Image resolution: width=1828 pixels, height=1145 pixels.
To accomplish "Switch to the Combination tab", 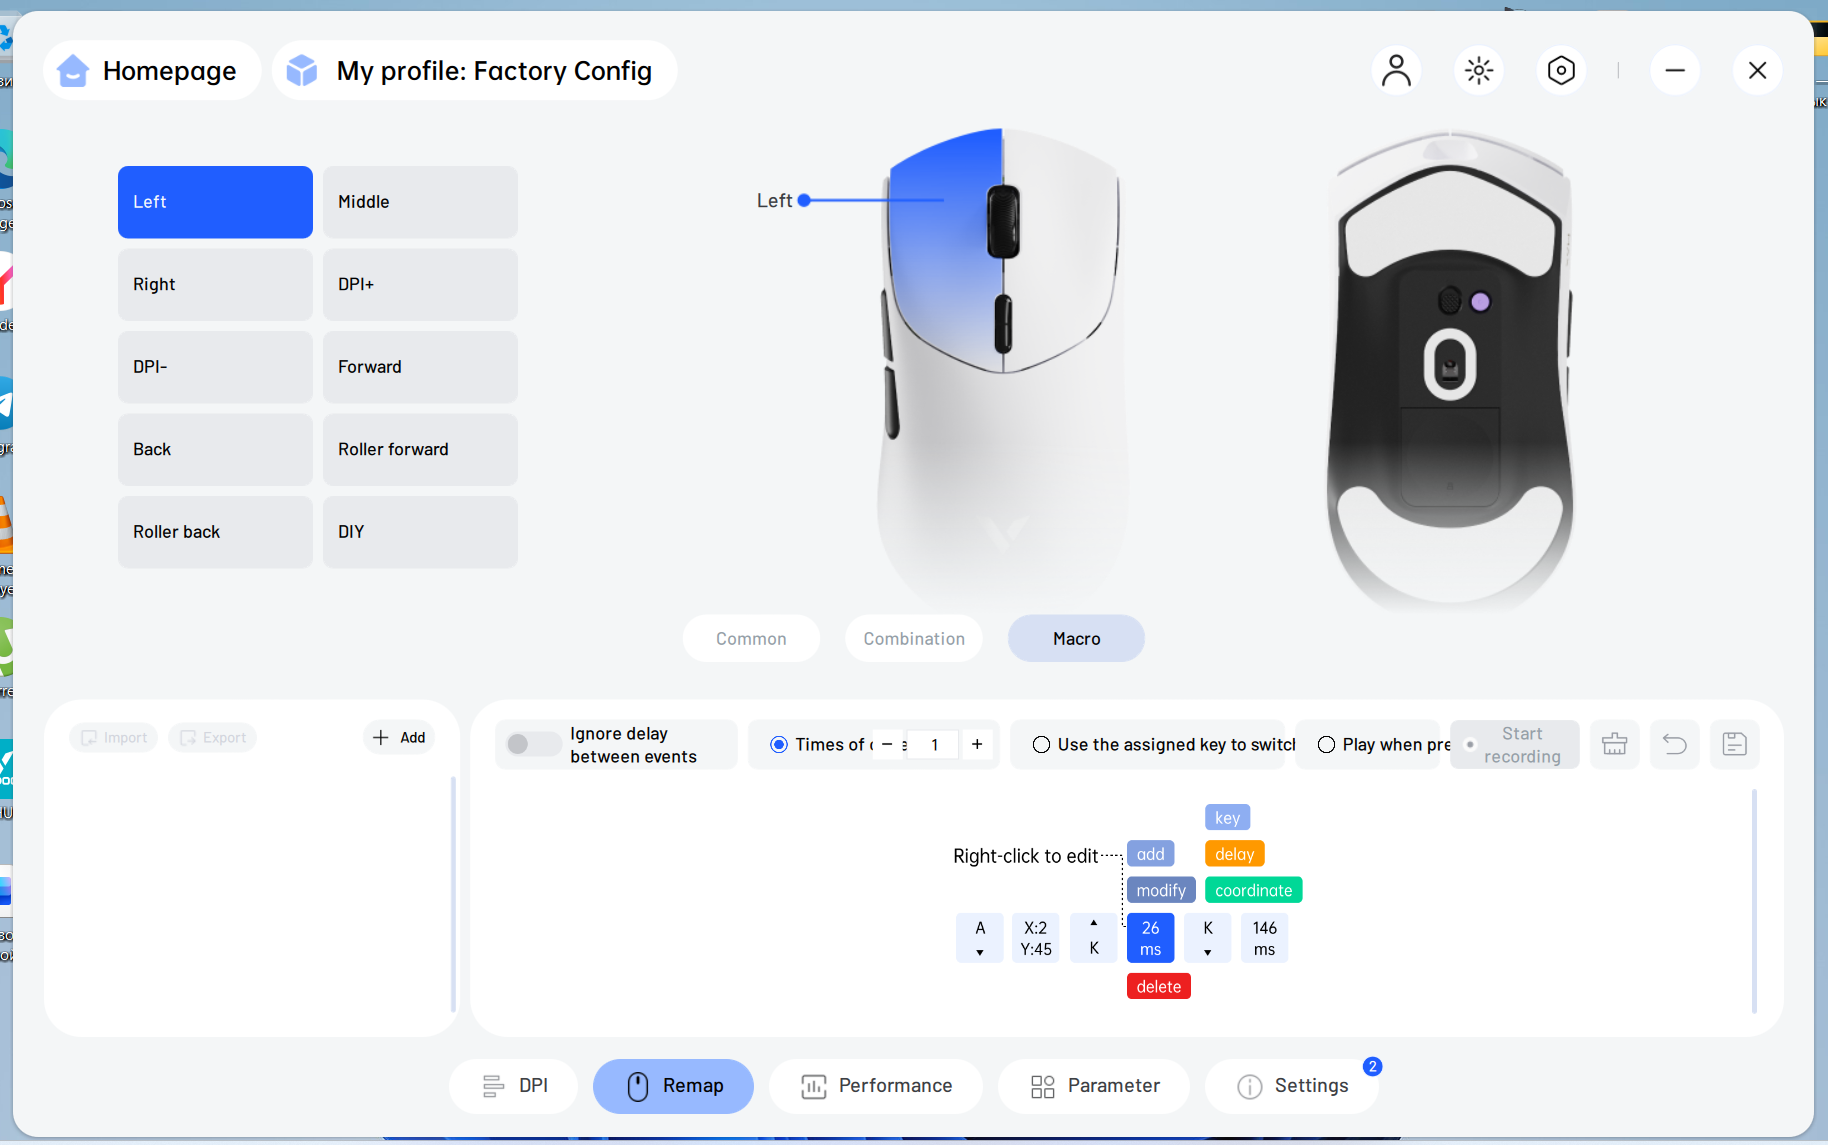I will click(x=914, y=638).
